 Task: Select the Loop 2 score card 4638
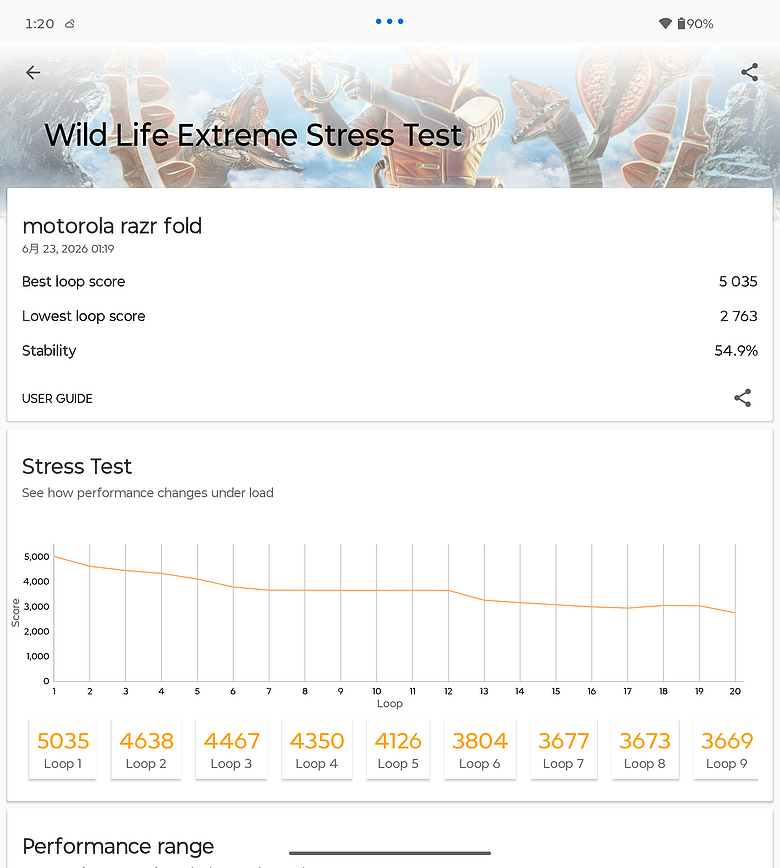click(x=146, y=749)
